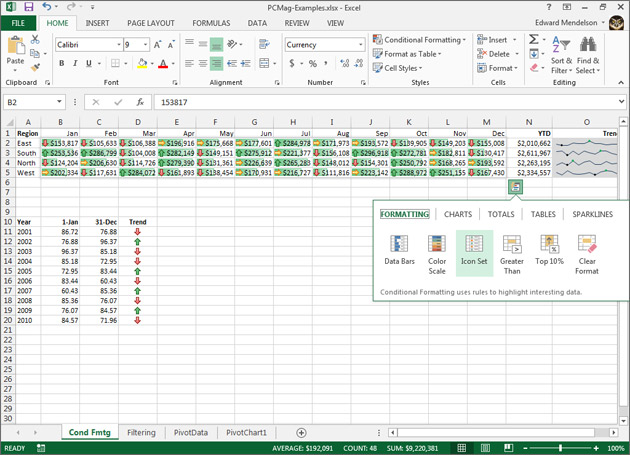630x455 pixels.
Task: Apply Comma Style number format
Action: tap(326, 64)
